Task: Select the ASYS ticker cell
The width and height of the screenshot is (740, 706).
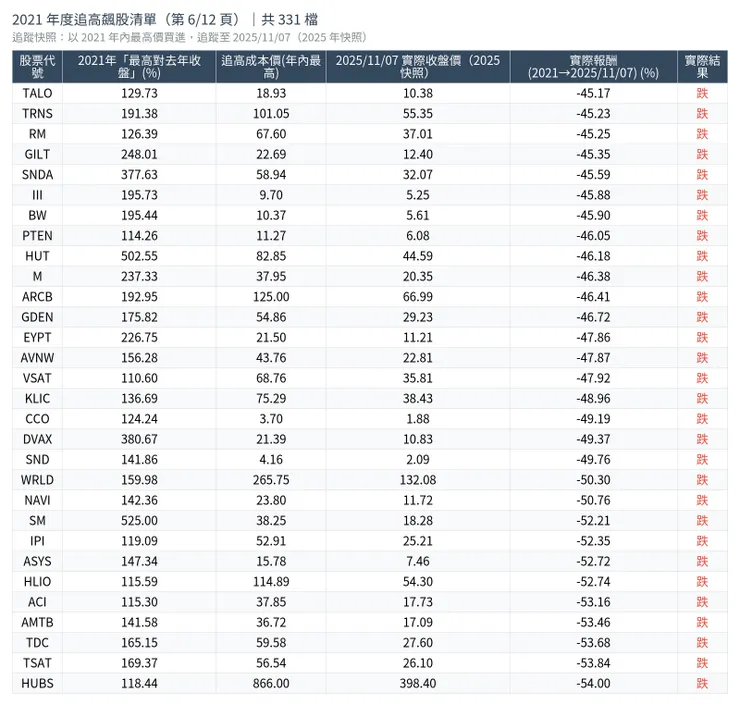Action: point(37,561)
